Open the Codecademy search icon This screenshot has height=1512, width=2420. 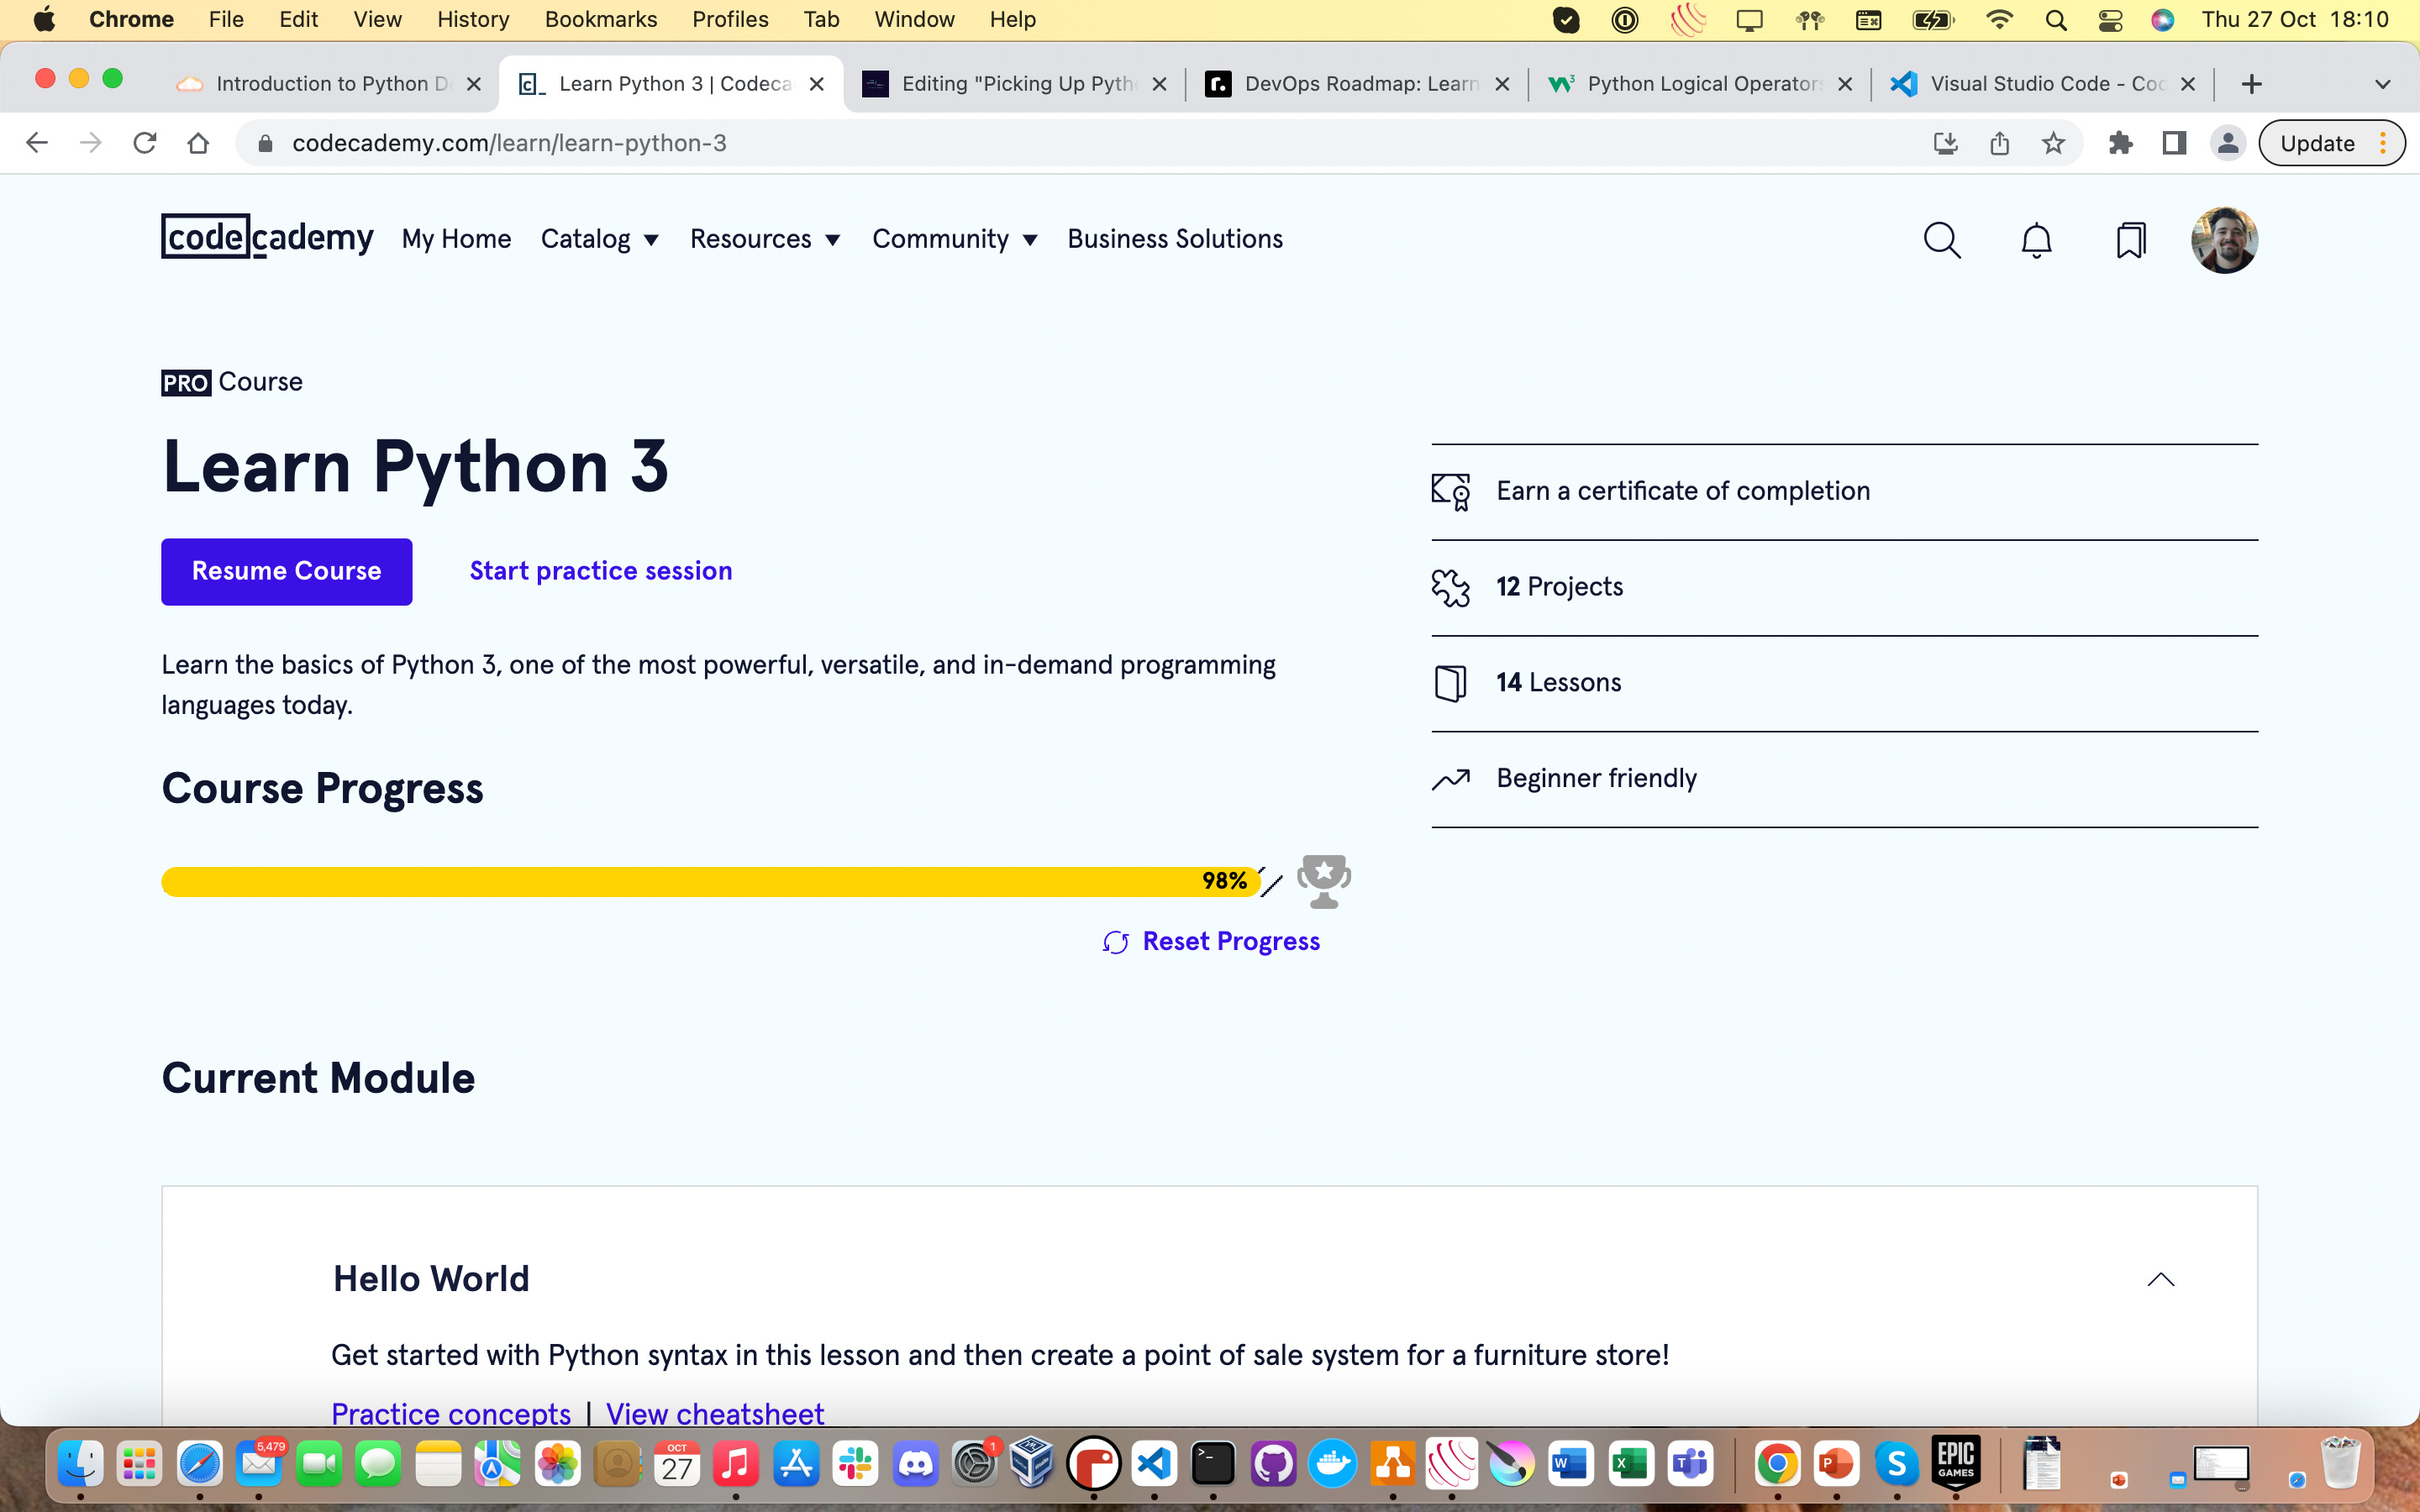click(x=1942, y=240)
